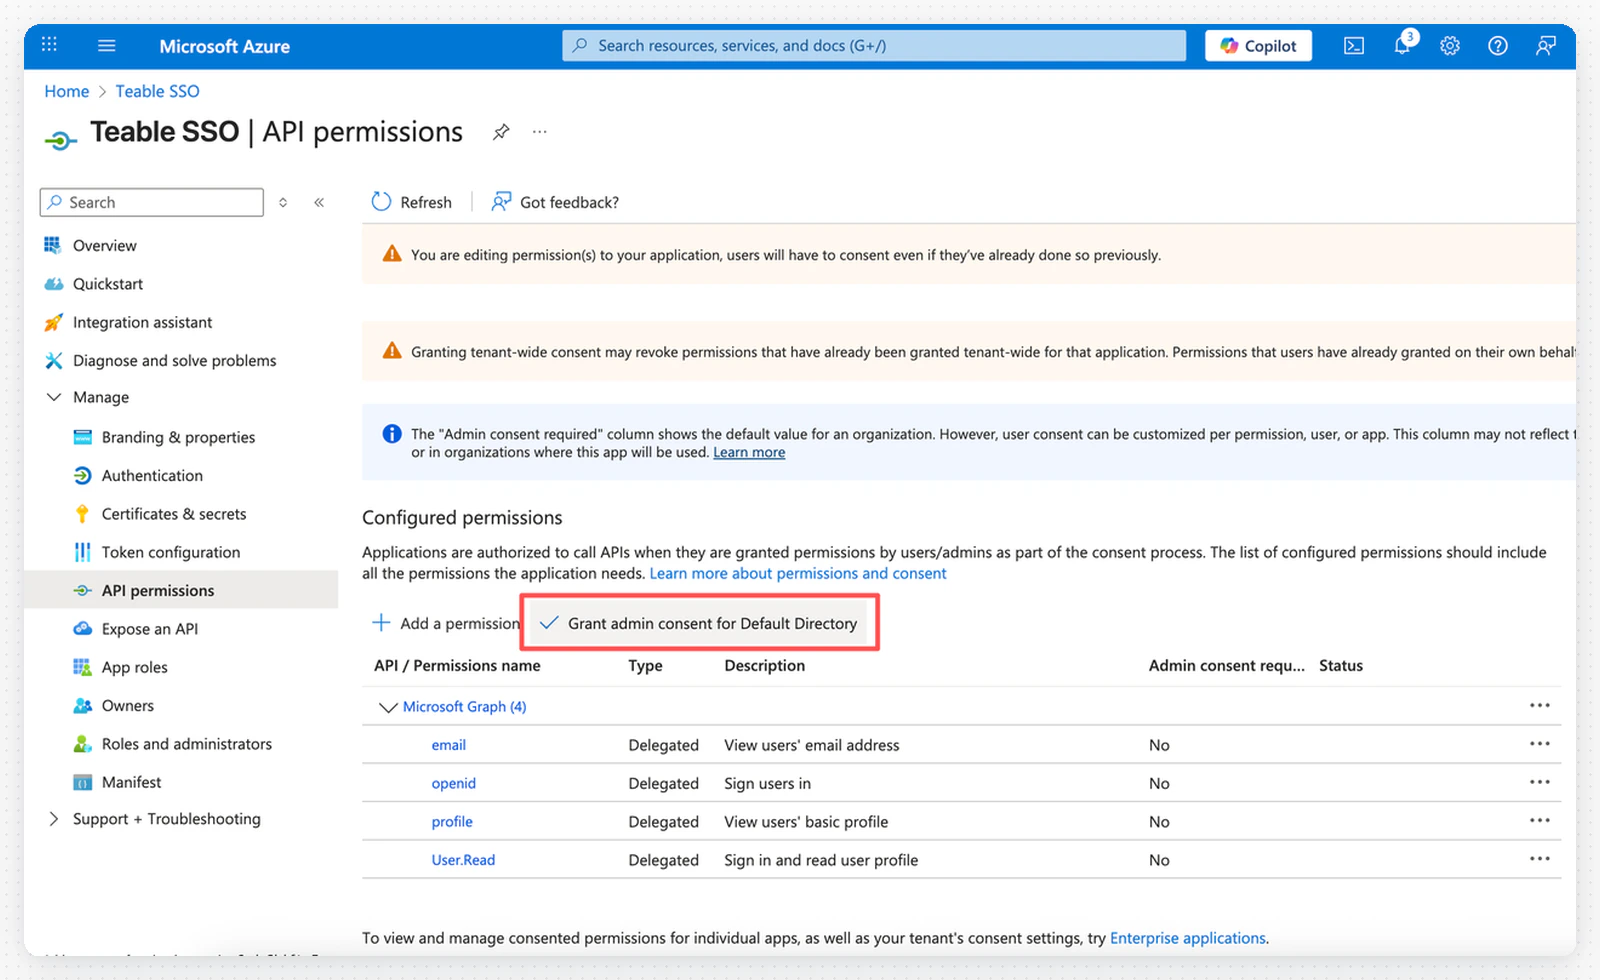The image size is (1600, 980).
Task: Collapse the Microsoft Graph (4) group
Action: 388,707
